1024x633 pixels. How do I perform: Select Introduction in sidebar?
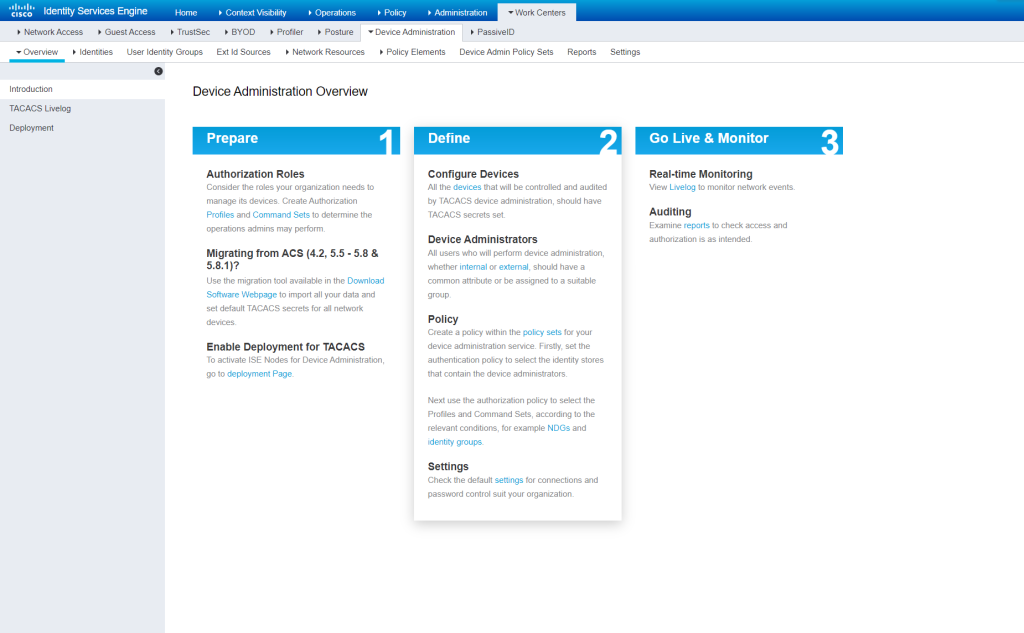(82, 89)
